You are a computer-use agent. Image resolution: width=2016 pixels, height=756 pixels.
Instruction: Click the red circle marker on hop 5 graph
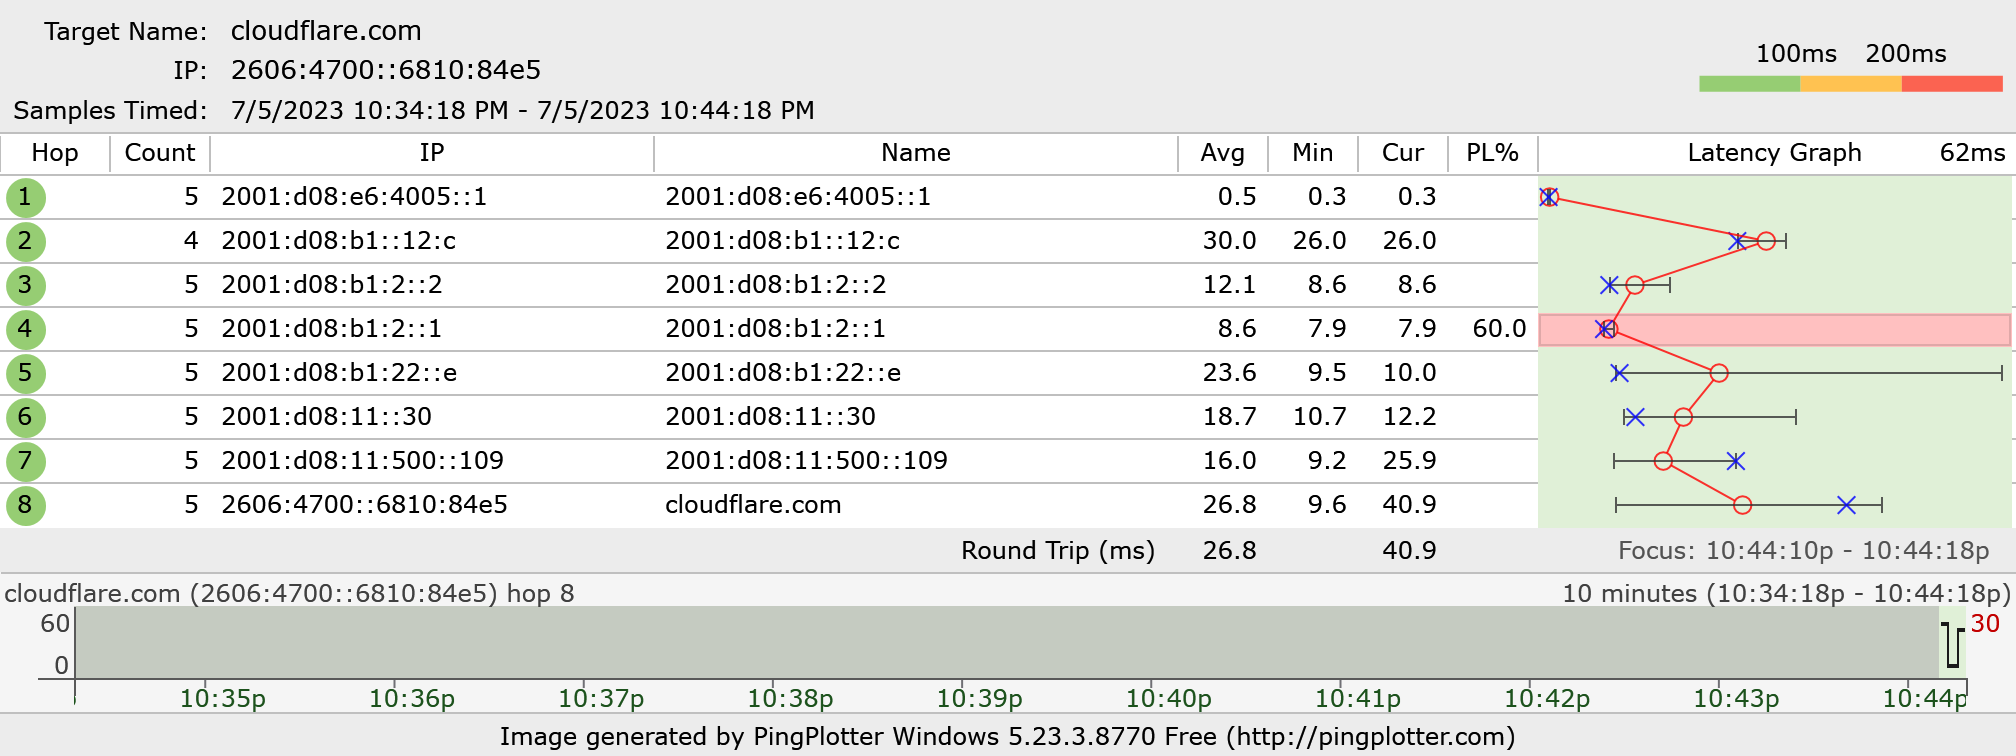(x=1719, y=373)
